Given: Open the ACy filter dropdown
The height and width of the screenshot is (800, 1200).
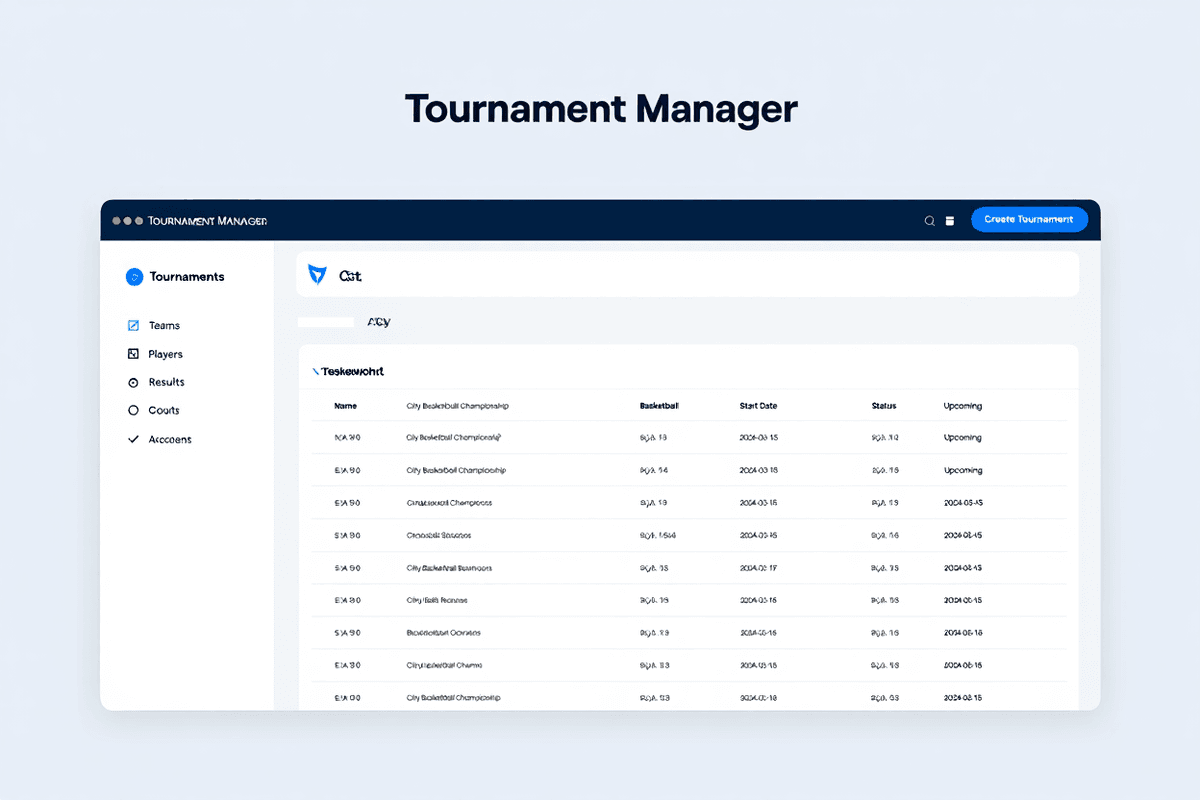Looking at the screenshot, I should tap(378, 321).
